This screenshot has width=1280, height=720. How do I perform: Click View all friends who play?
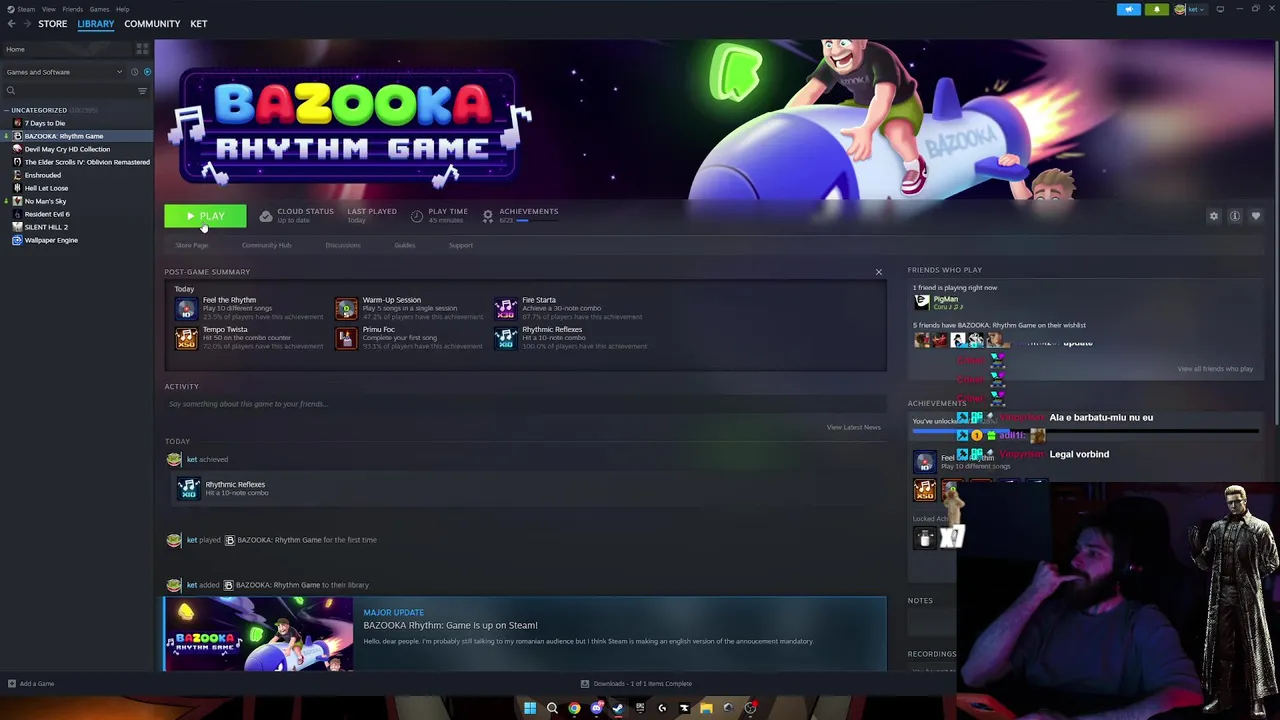[x=1215, y=369]
